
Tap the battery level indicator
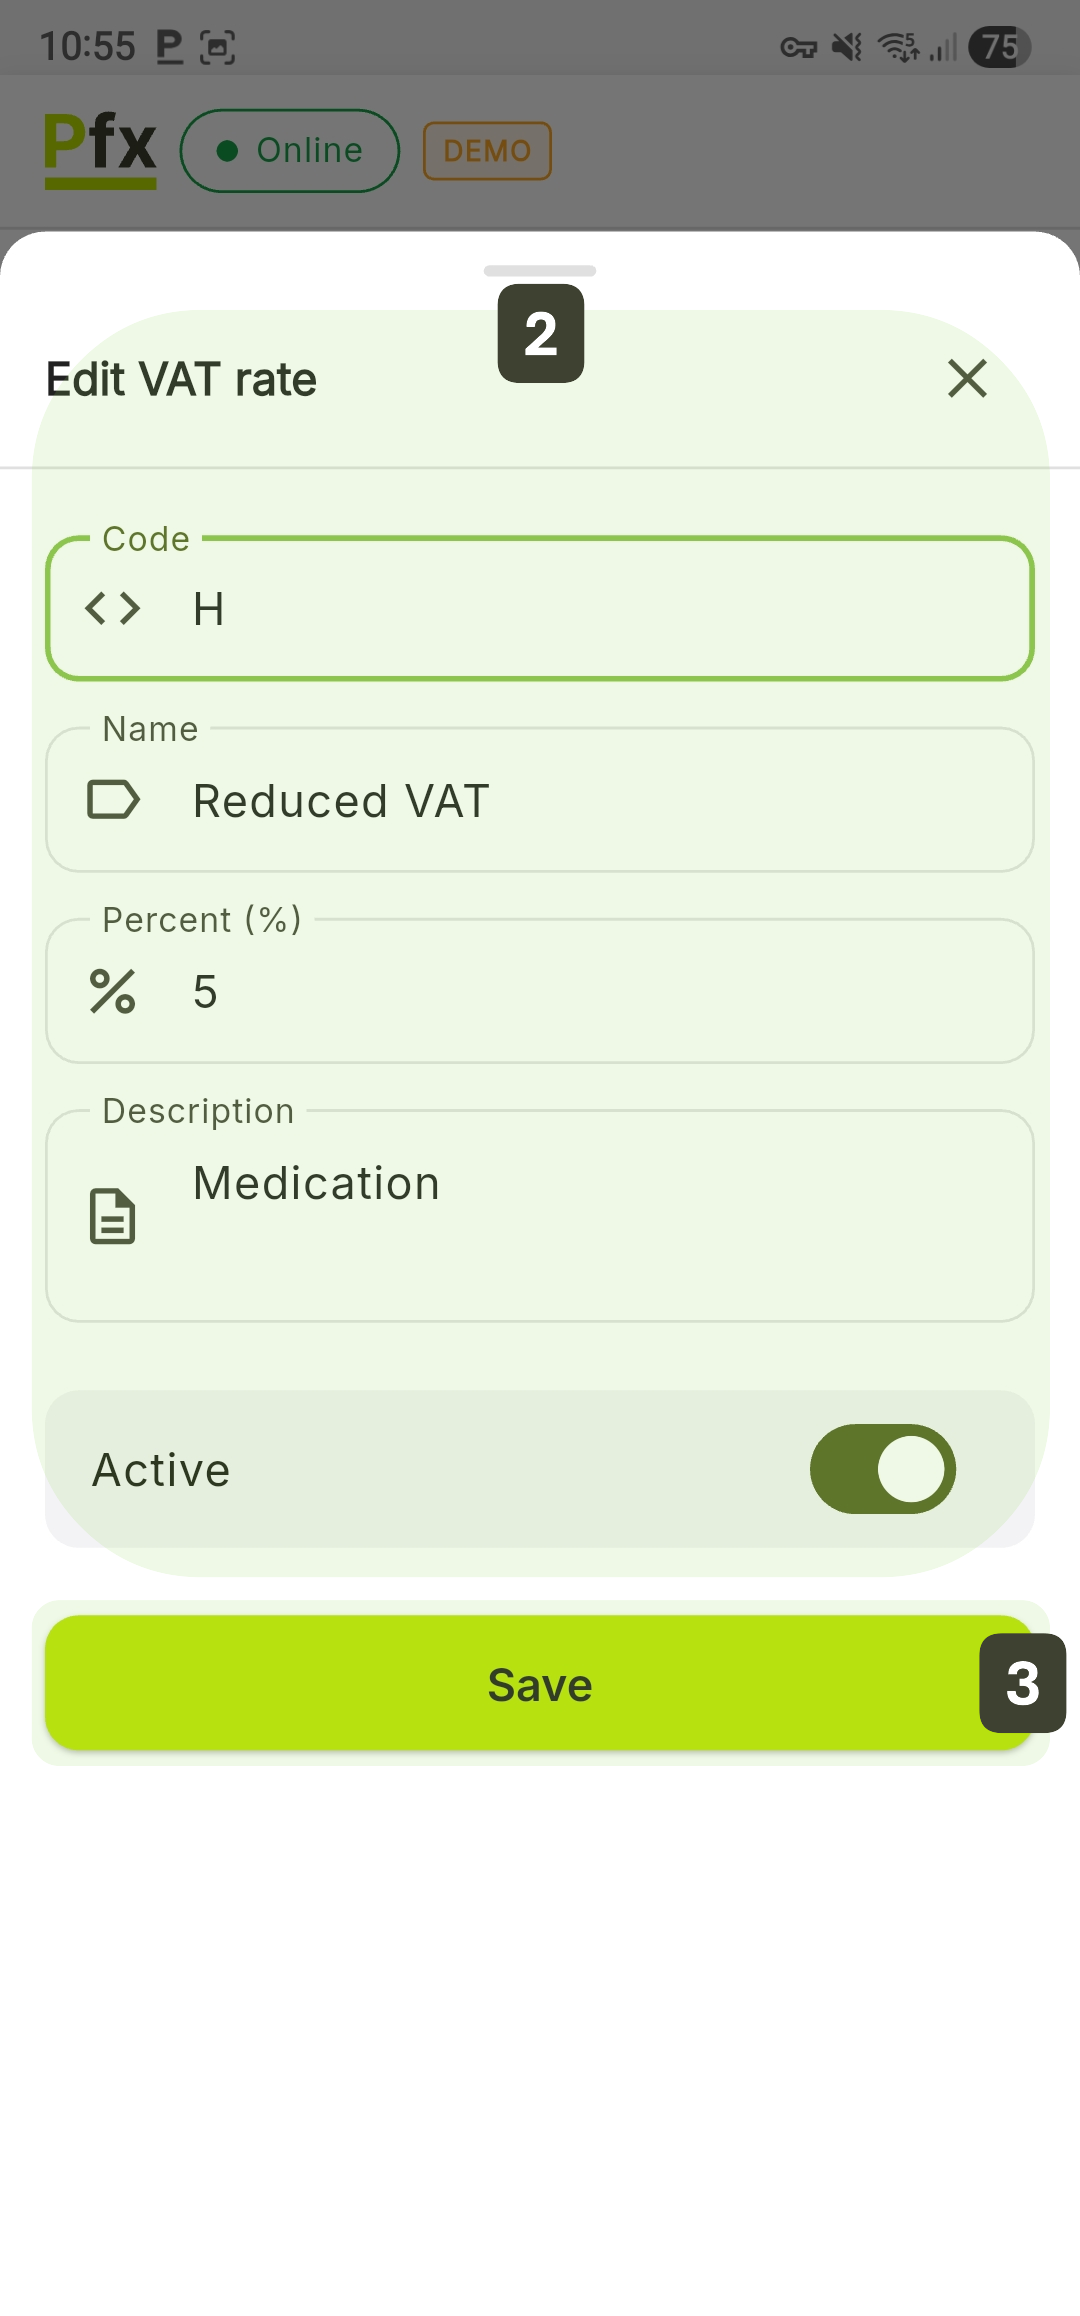tap(999, 47)
